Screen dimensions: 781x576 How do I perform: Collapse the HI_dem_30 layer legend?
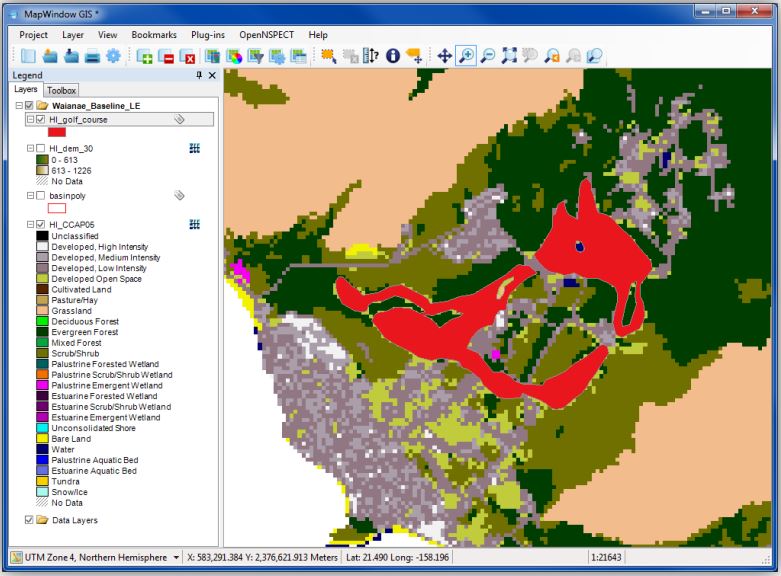coord(30,148)
